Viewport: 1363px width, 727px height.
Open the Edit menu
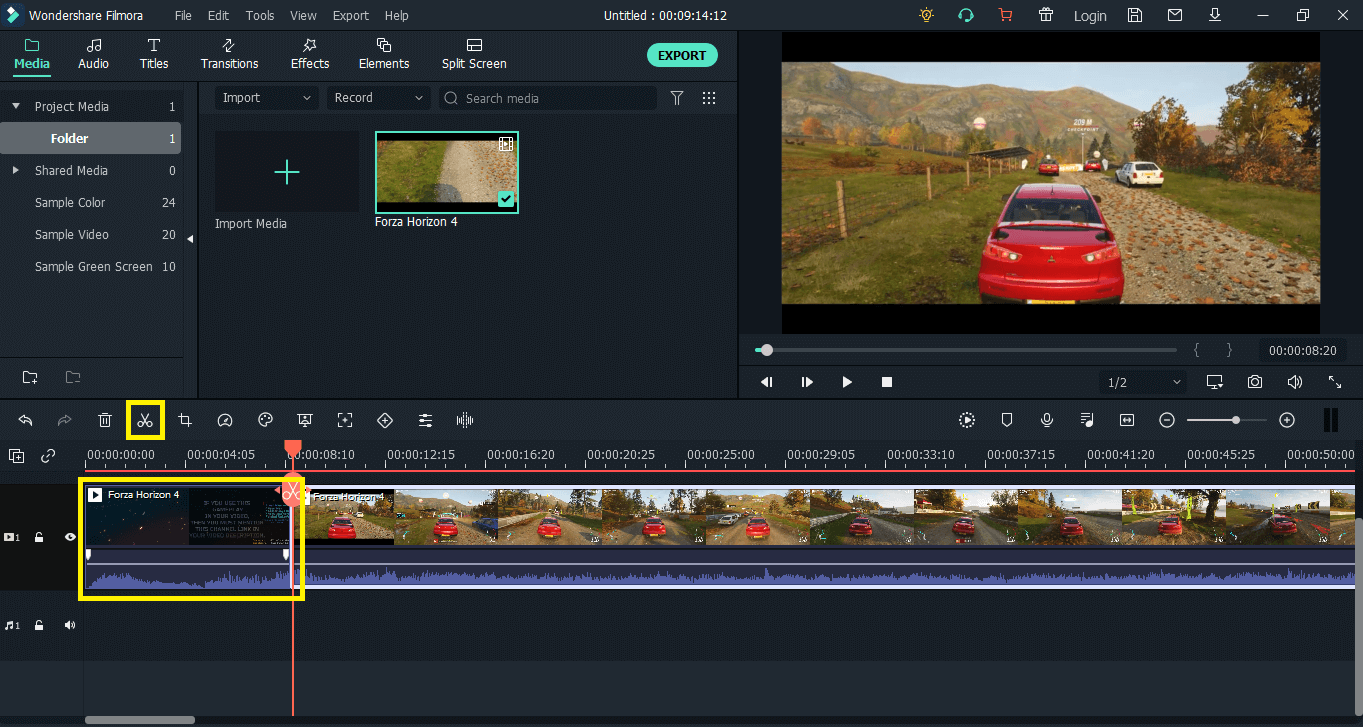[x=218, y=15]
